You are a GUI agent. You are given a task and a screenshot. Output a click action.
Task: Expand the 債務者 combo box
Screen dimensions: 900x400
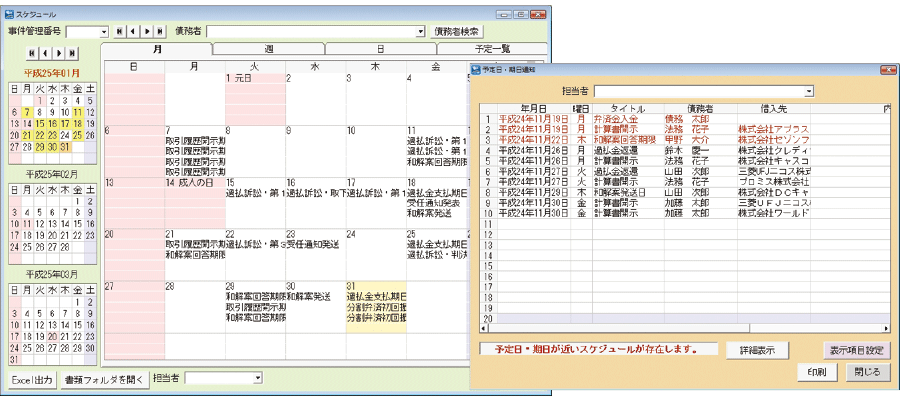click(421, 32)
